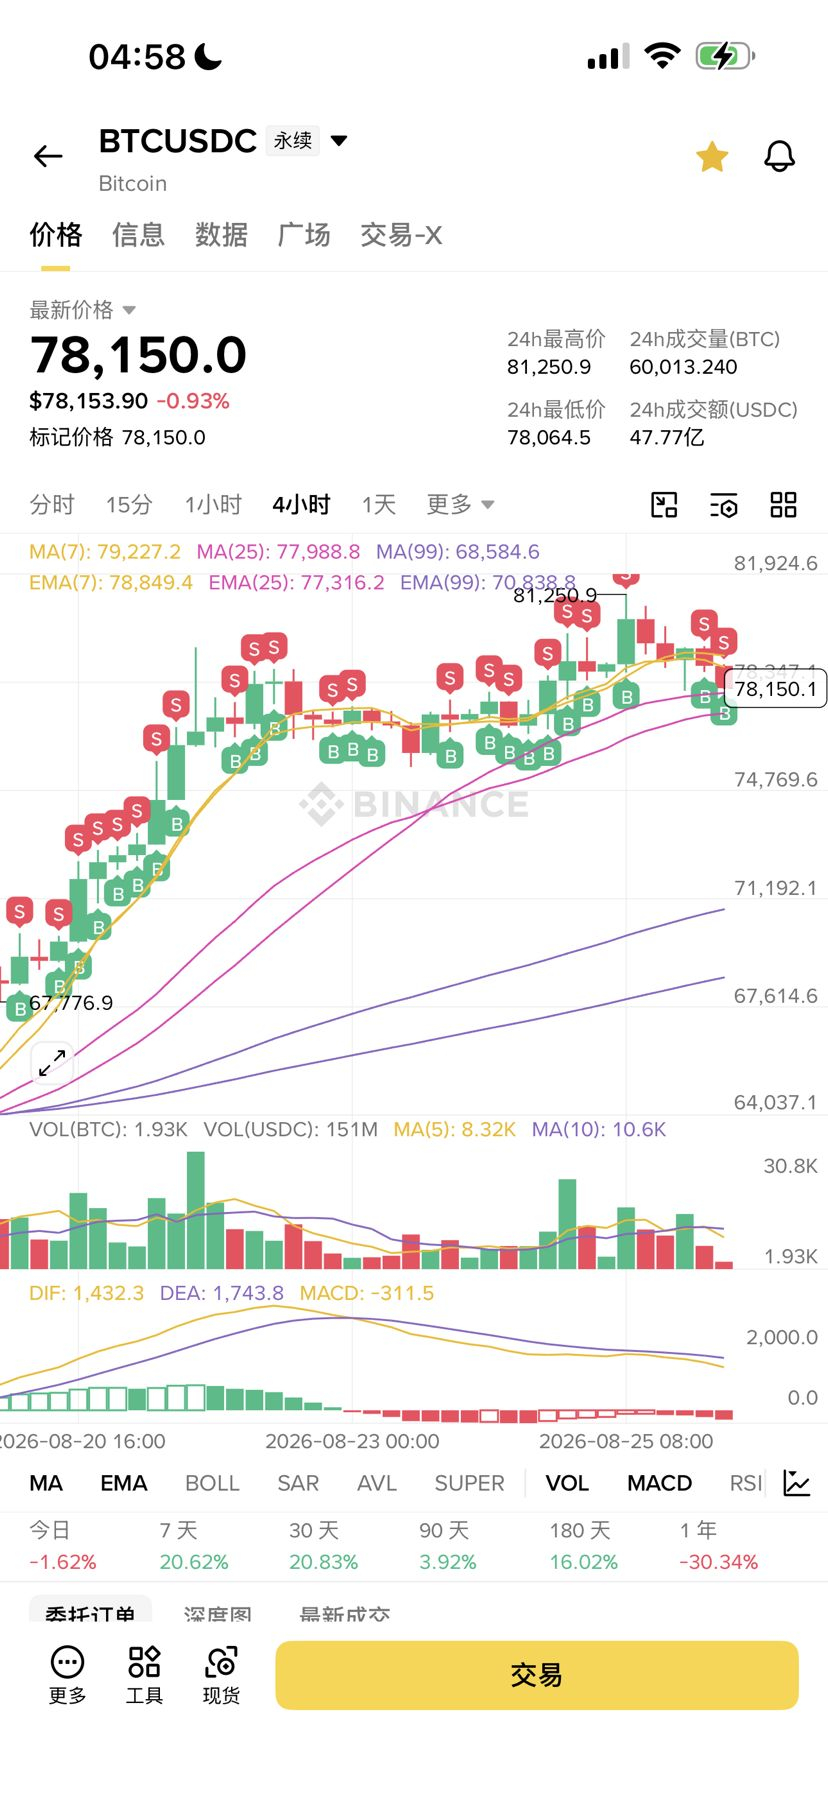
Task: Tap the 7 天 20.62% performance
Action: (194, 1546)
